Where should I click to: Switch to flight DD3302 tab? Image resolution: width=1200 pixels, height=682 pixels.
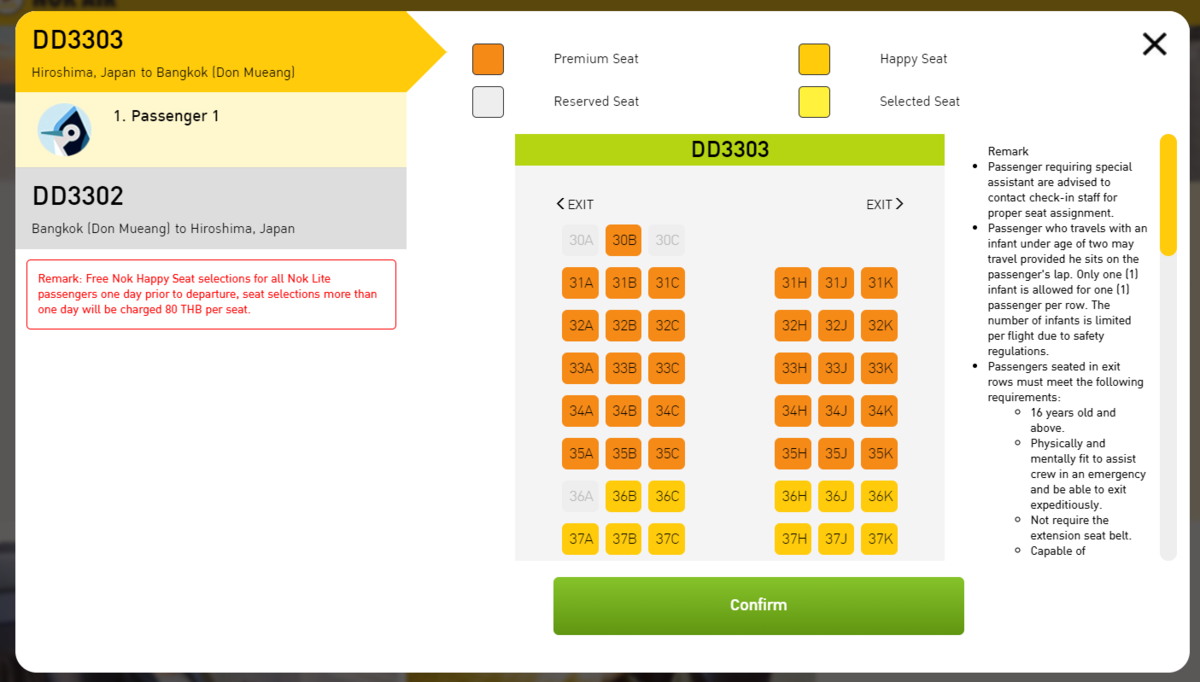[211, 208]
